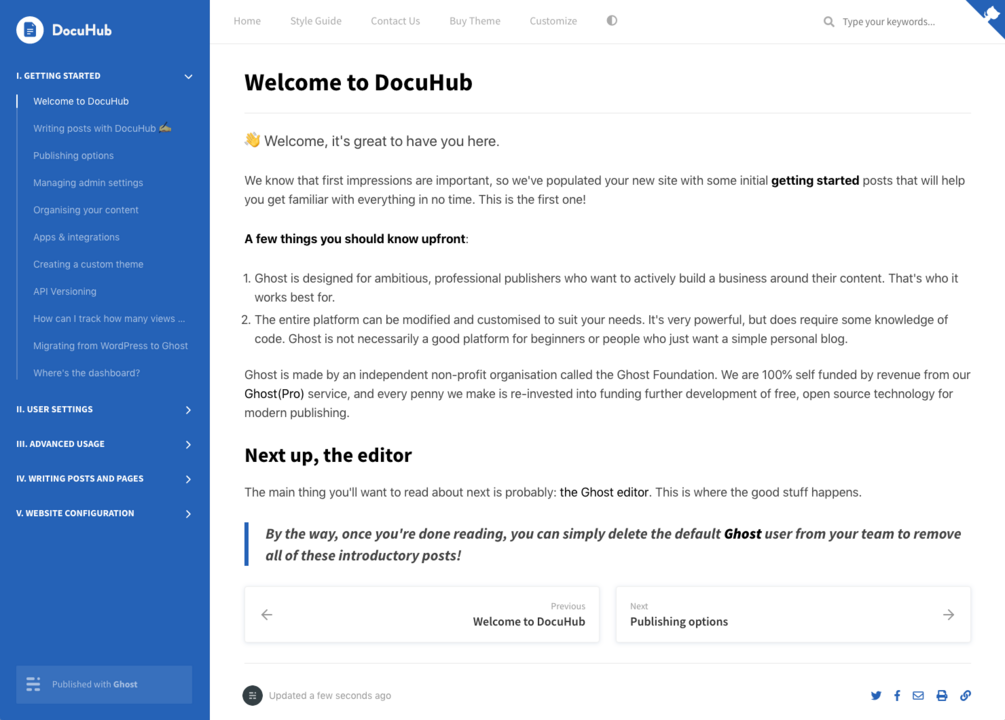The width and height of the screenshot is (1005, 720).
Task: Click the DocuHub logo icon
Action: click(29, 30)
